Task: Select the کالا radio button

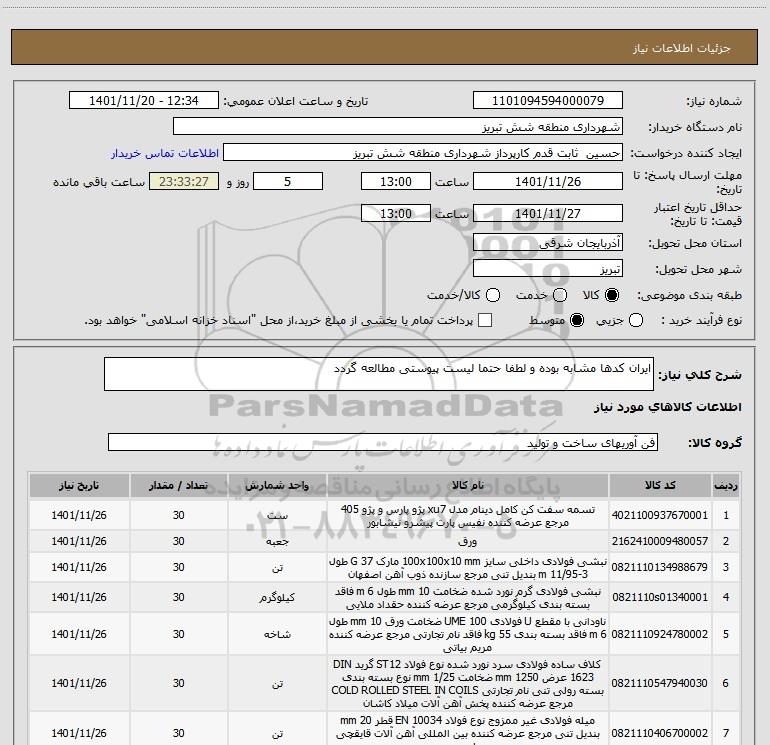Action: (x=612, y=295)
